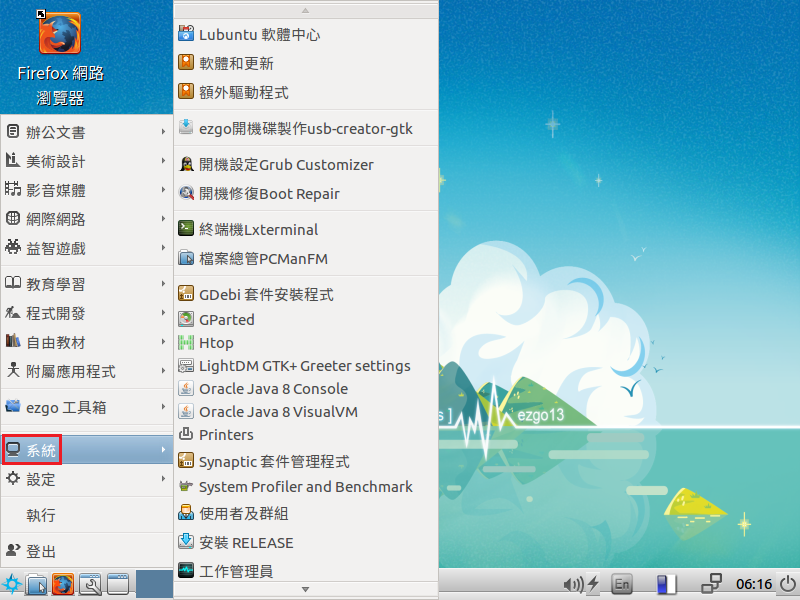Click the network connection tray icon
This screenshot has height=600, width=800.
(x=712, y=584)
